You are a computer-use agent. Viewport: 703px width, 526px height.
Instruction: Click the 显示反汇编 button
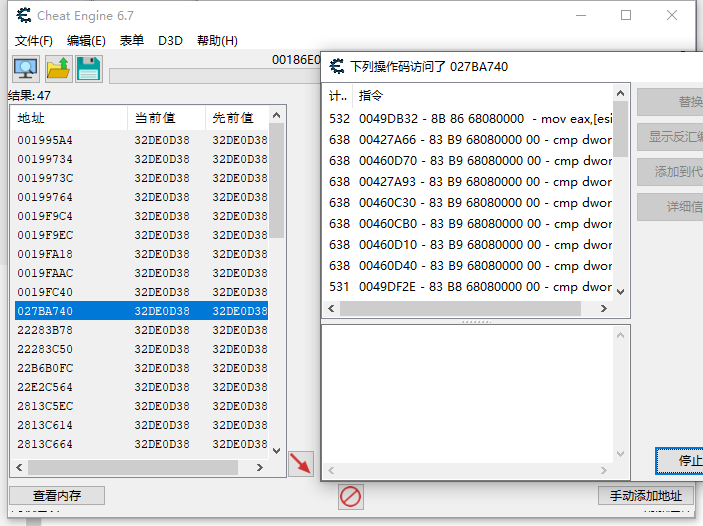point(670,137)
